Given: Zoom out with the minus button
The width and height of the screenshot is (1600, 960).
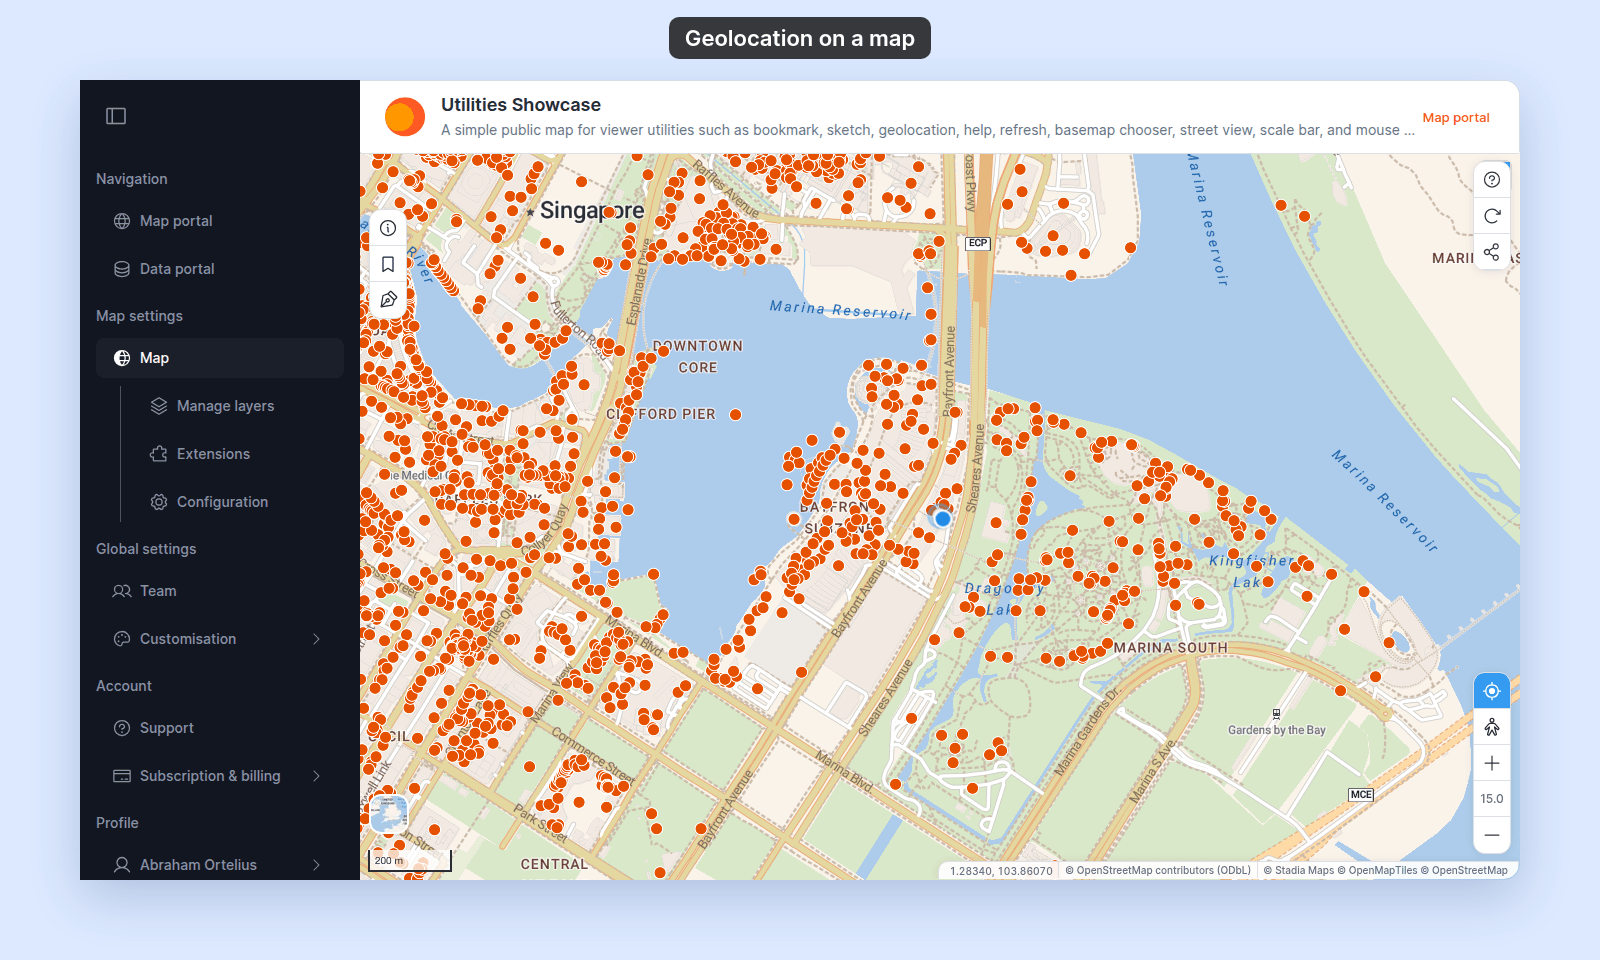Looking at the screenshot, I should [x=1492, y=835].
